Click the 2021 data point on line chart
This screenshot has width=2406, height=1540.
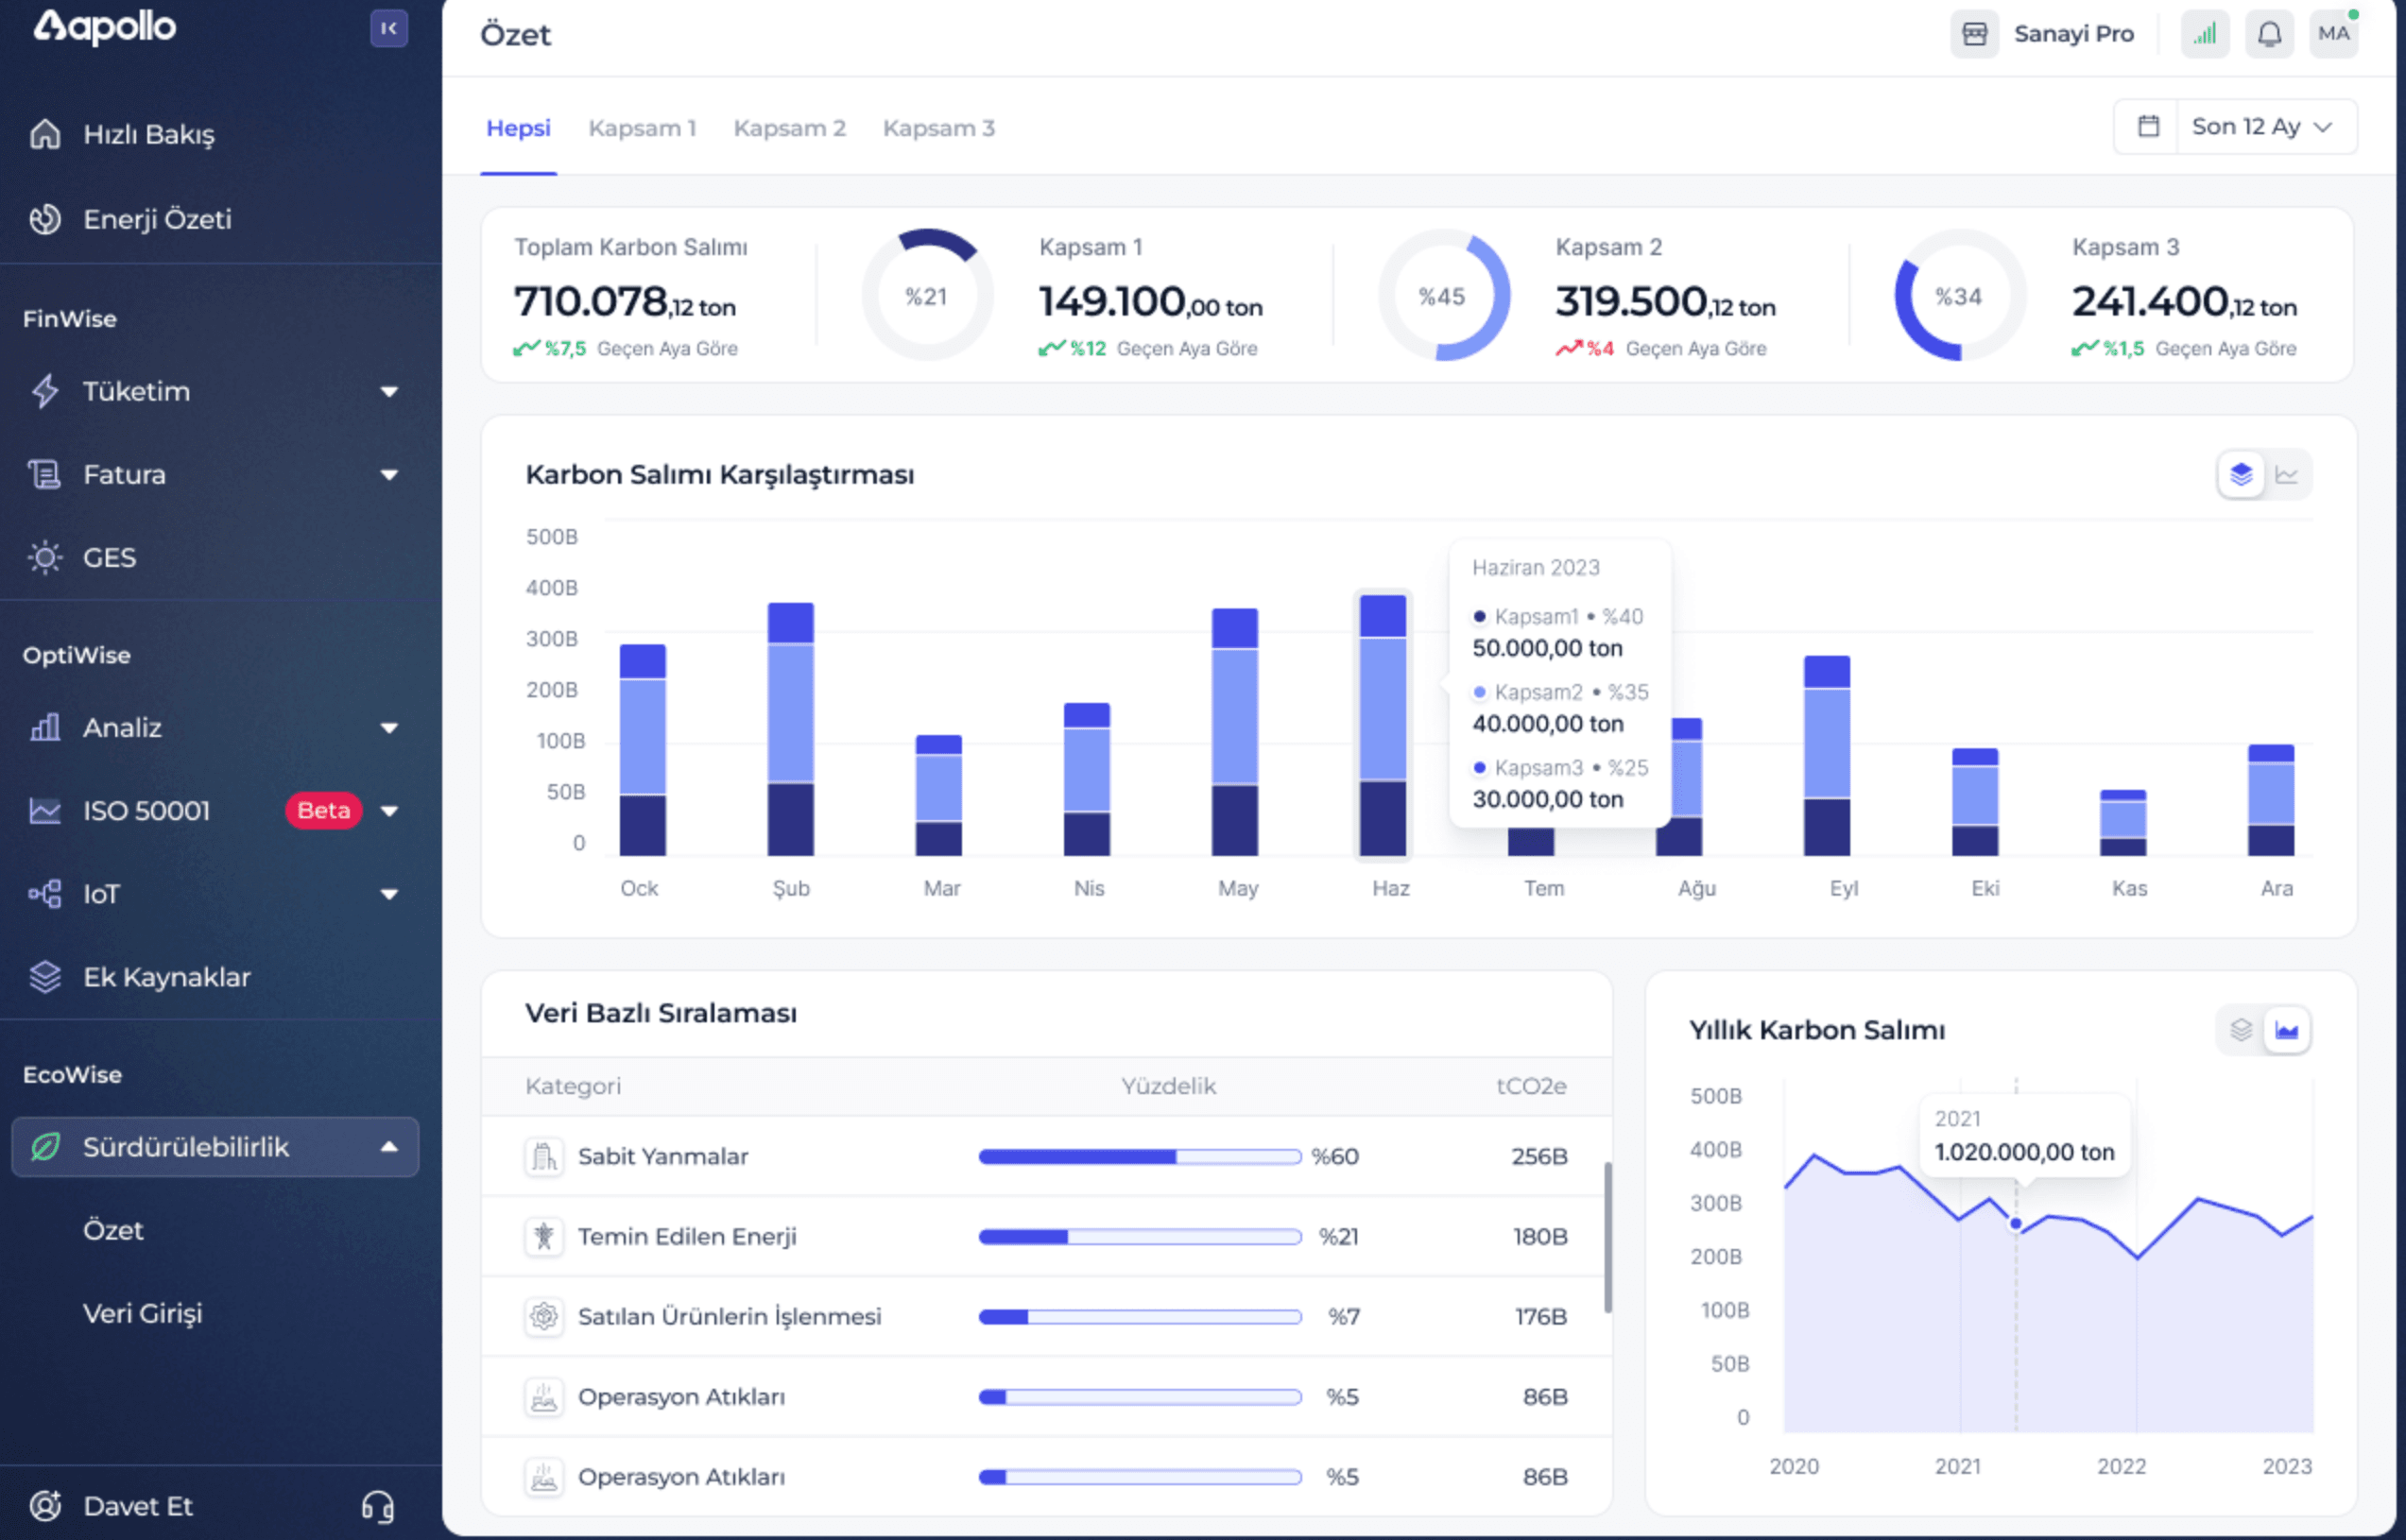(x=2016, y=1224)
